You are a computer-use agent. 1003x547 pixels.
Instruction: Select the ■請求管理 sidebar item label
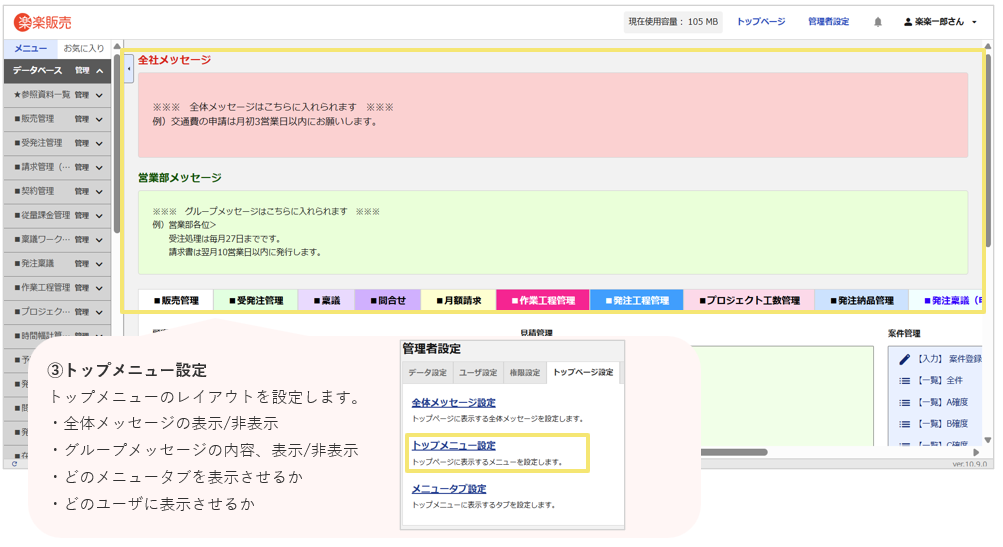tap(42, 168)
